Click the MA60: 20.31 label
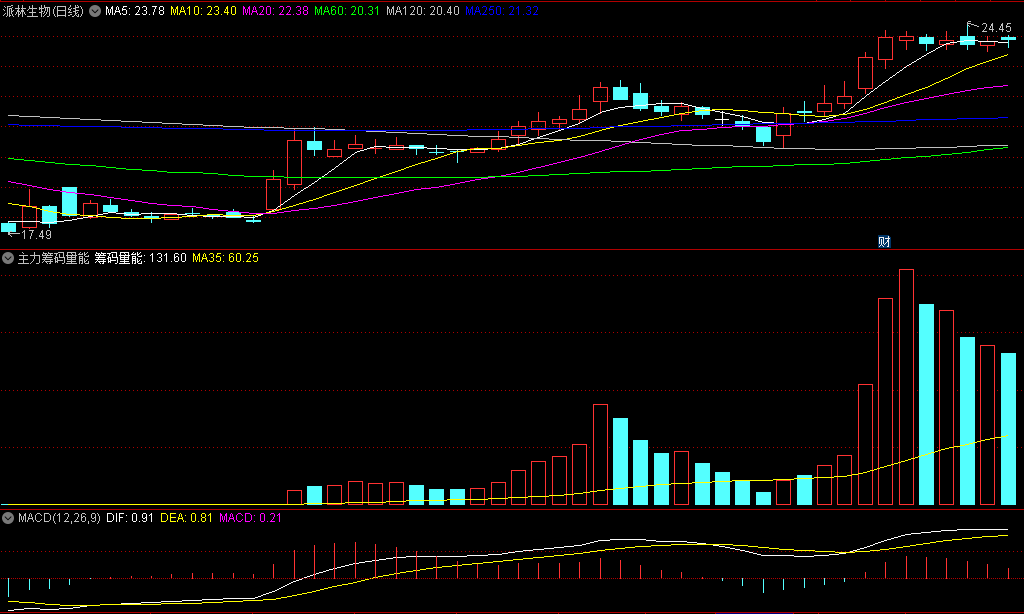Image resolution: width=1024 pixels, height=614 pixels. [x=347, y=11]
